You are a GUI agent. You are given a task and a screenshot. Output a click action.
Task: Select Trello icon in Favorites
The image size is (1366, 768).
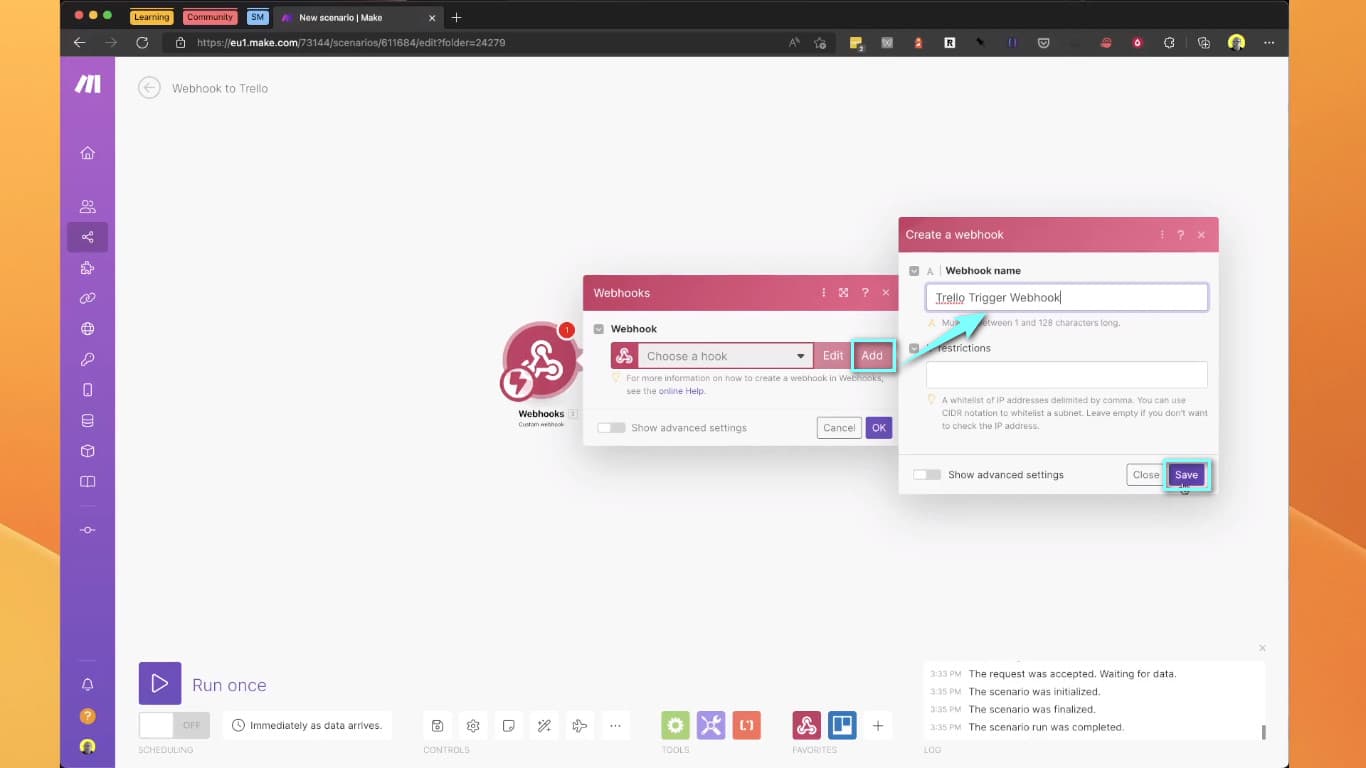(842, 725)
